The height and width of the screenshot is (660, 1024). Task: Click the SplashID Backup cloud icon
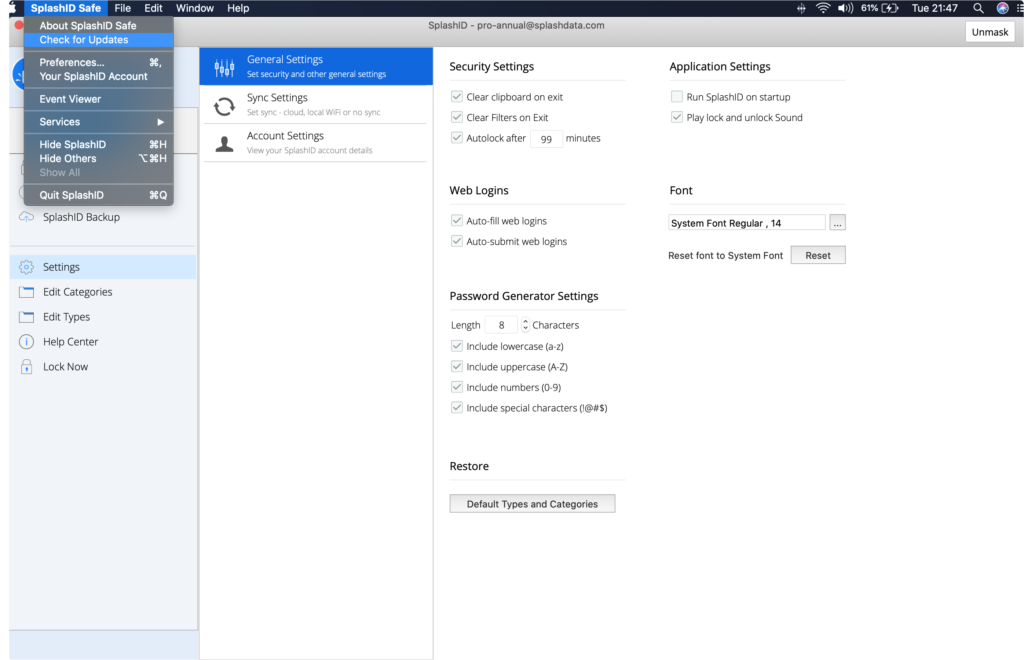[x=26, y=217]
